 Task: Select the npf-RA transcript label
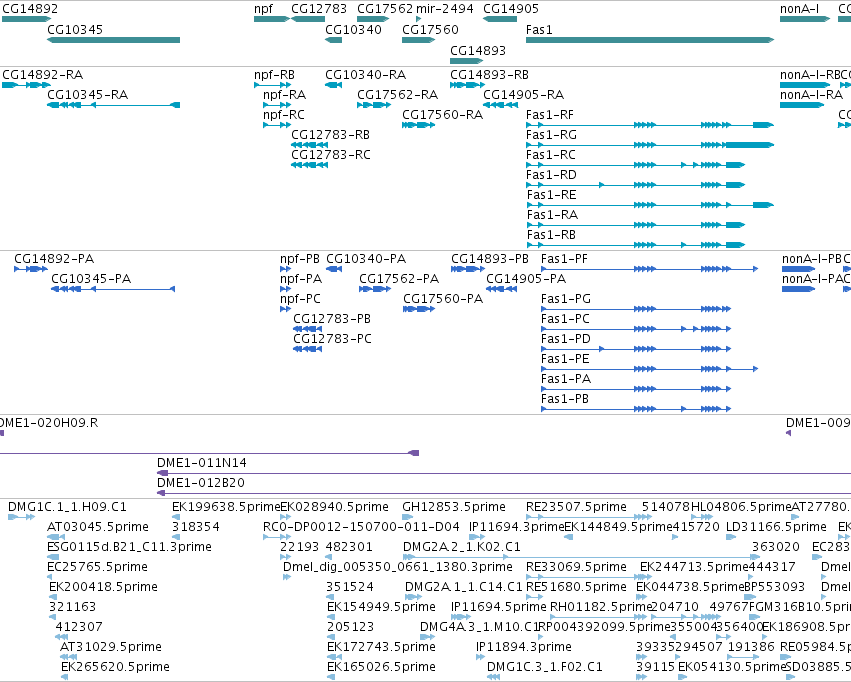click(284, 94)
